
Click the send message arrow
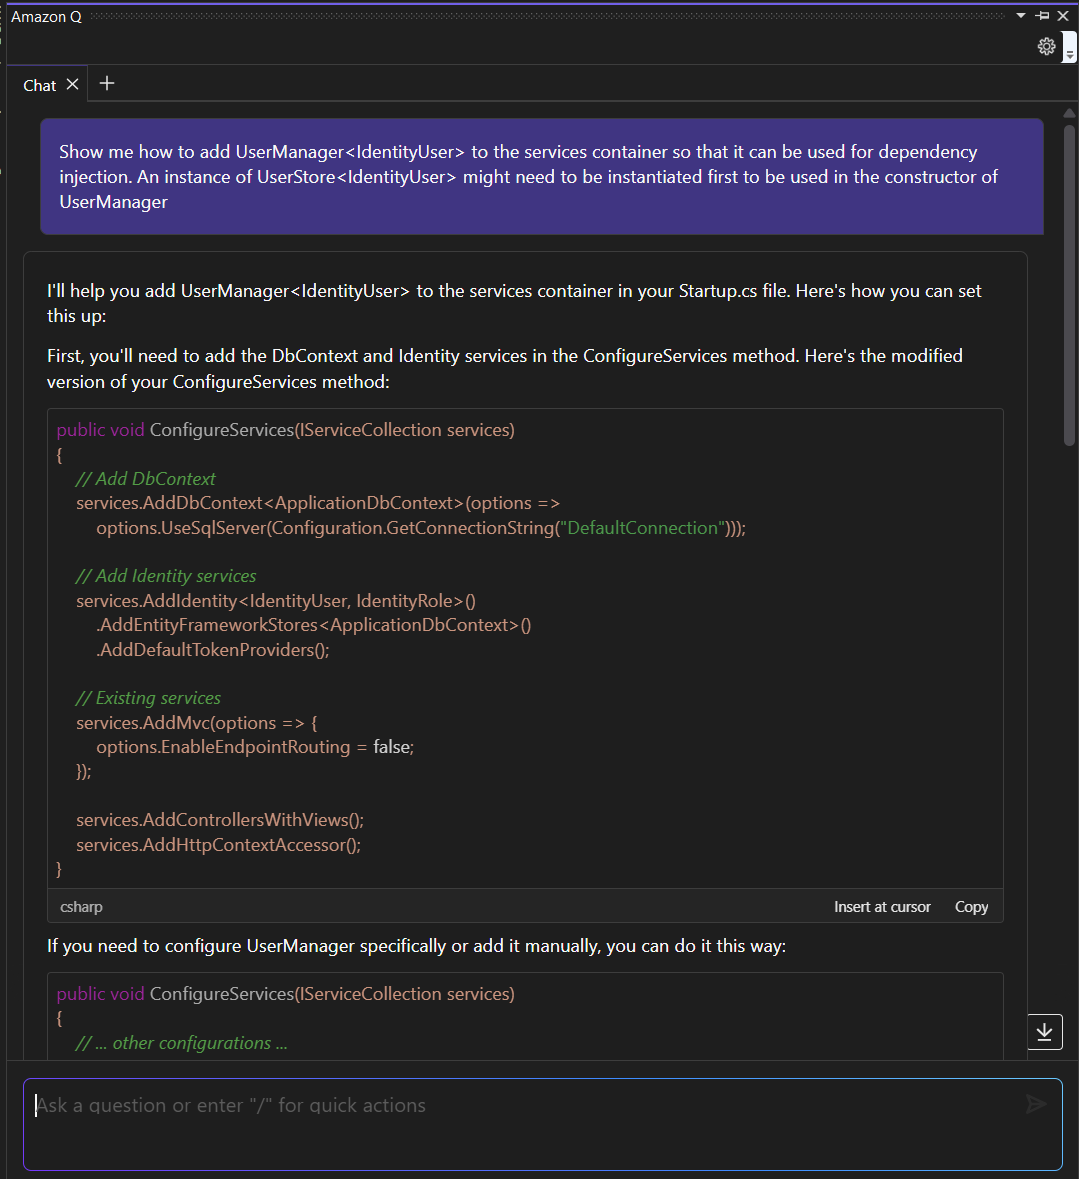click(x=1036, y=1104)
